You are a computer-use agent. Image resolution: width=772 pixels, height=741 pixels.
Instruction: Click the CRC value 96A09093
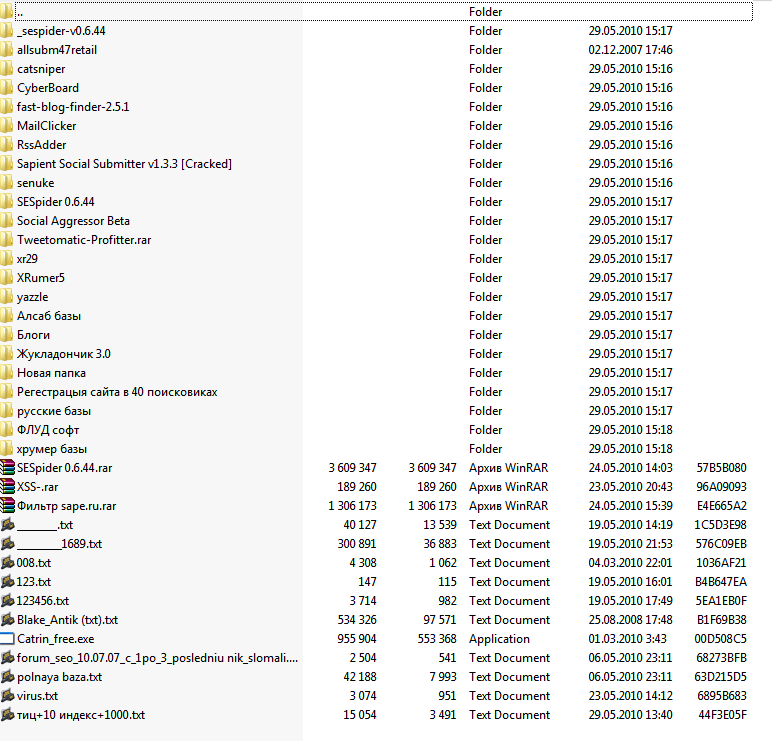click(721, 487)
